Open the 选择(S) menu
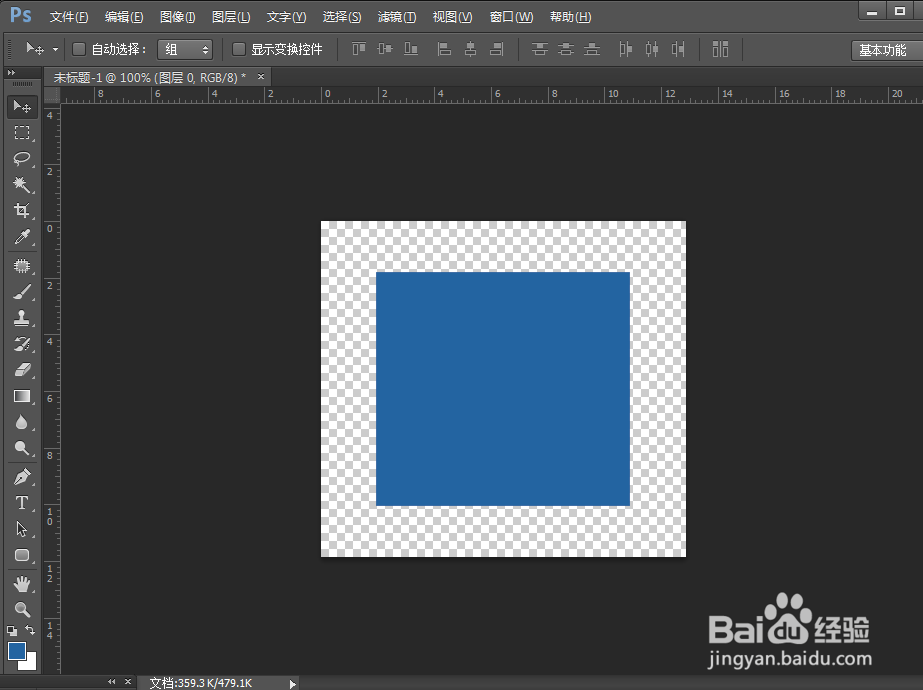 tap(342, 17)
